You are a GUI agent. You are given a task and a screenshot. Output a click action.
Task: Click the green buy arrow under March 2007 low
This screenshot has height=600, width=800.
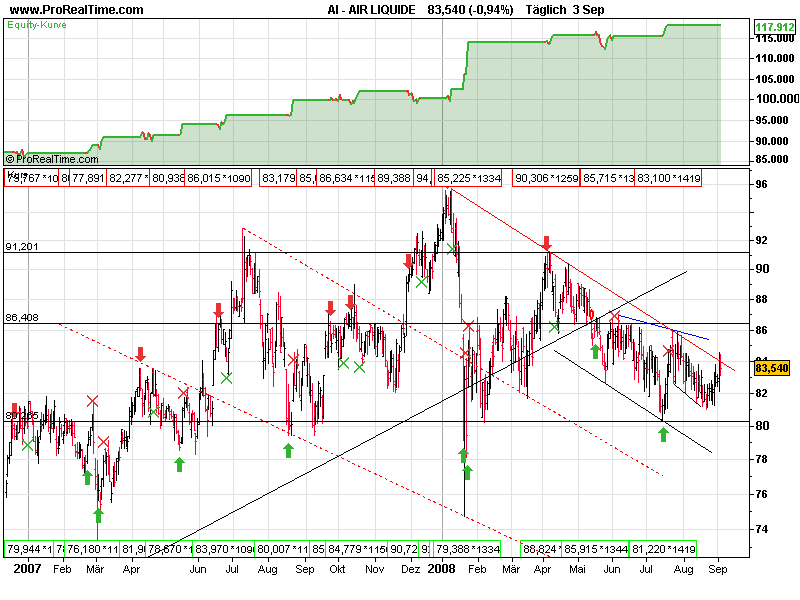click(x=98, y=515)
